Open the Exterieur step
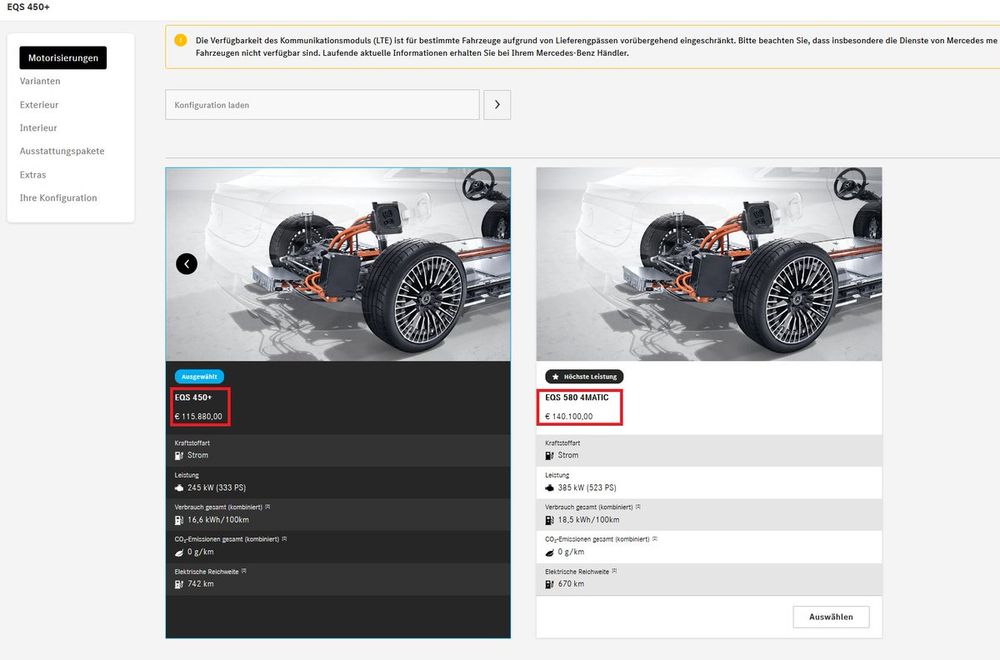1000x660 pixels. 39,105
